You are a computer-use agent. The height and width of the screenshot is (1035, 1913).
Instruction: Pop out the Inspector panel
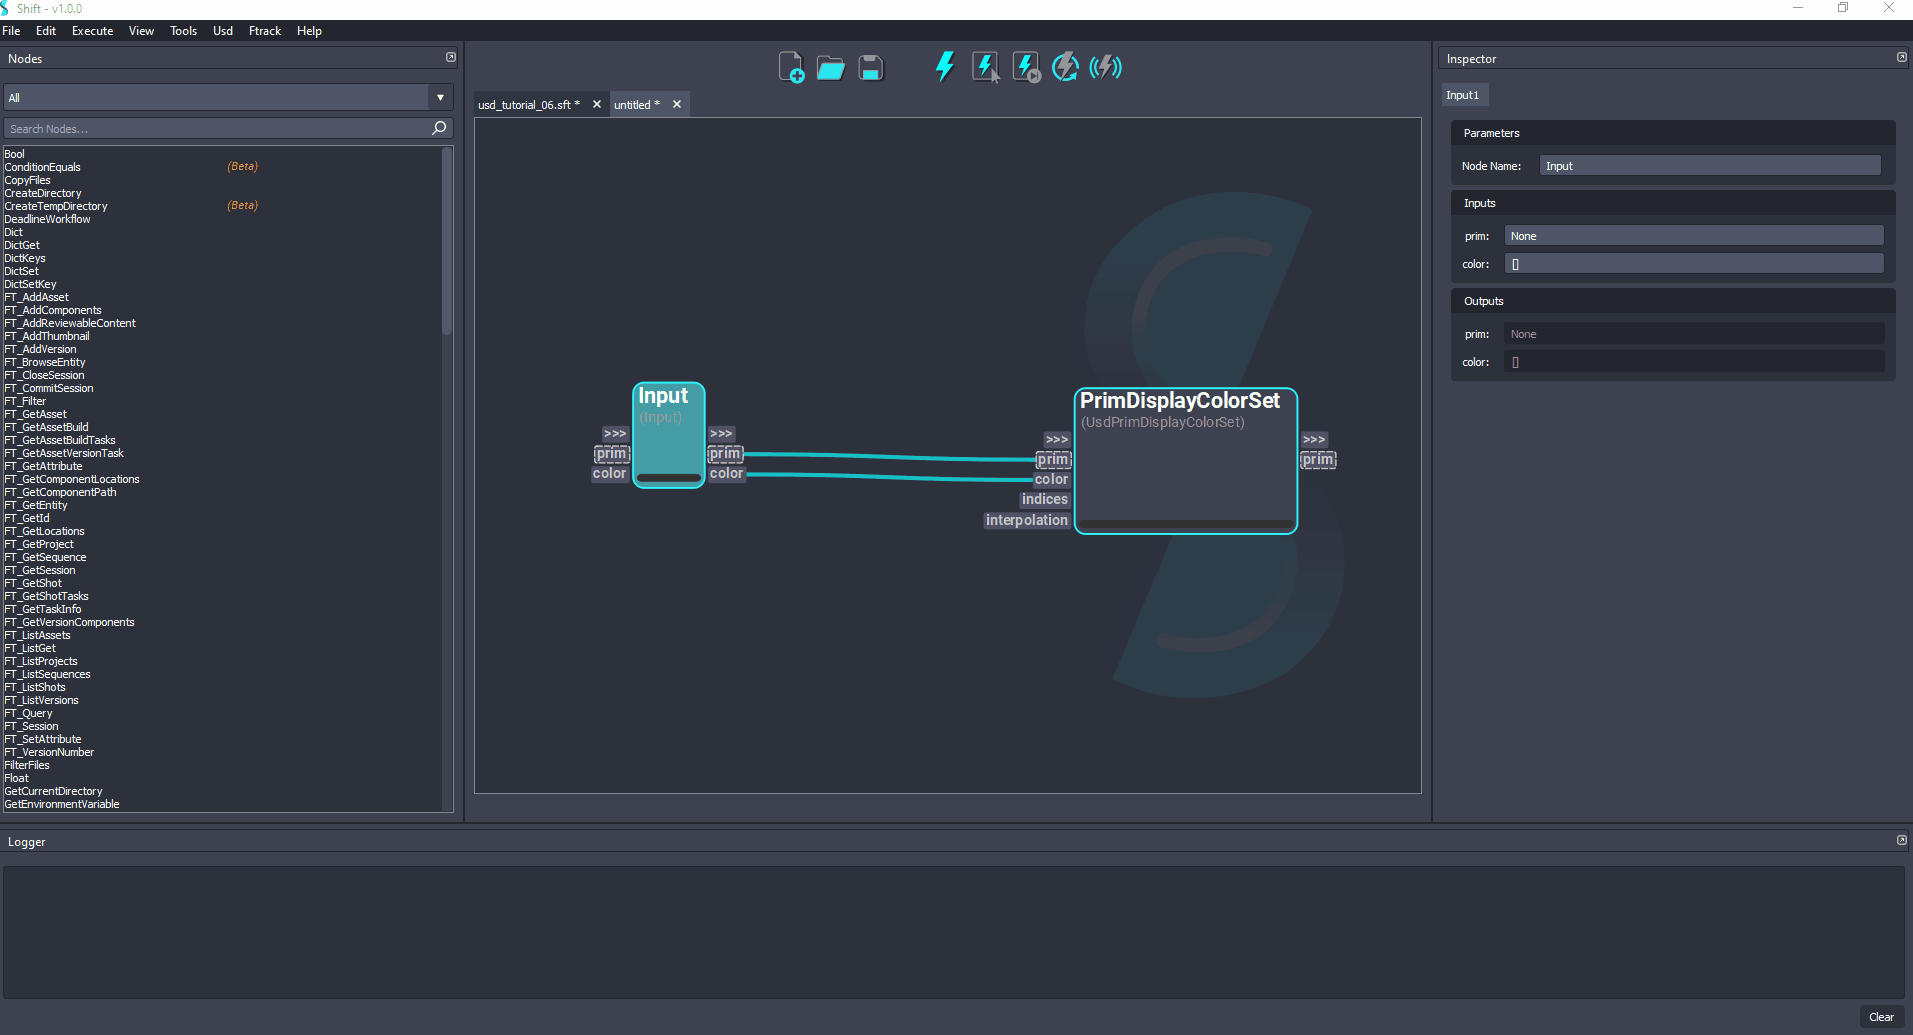1900,57
